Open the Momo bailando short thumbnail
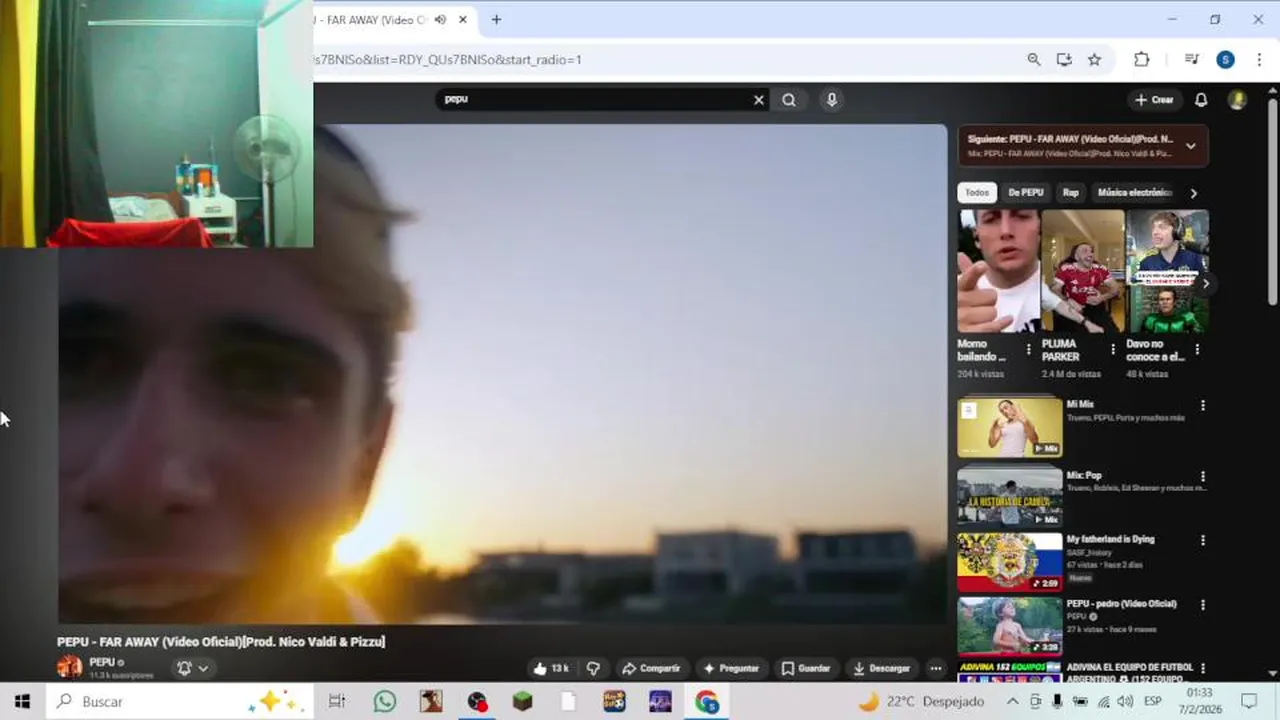This screenshot has width=1280, height=720. click(x=998, y=271)
